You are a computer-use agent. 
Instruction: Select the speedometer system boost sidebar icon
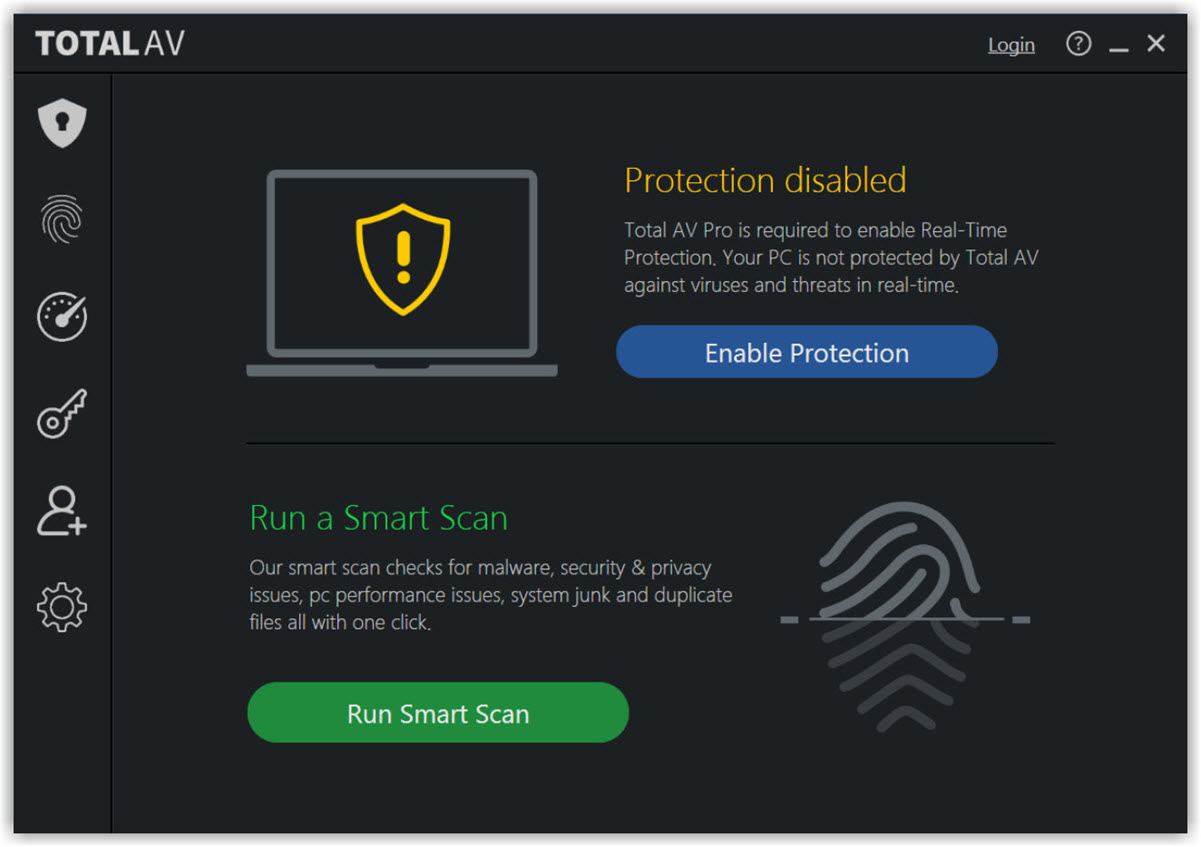pyautogui.click(x=62, y=317)
